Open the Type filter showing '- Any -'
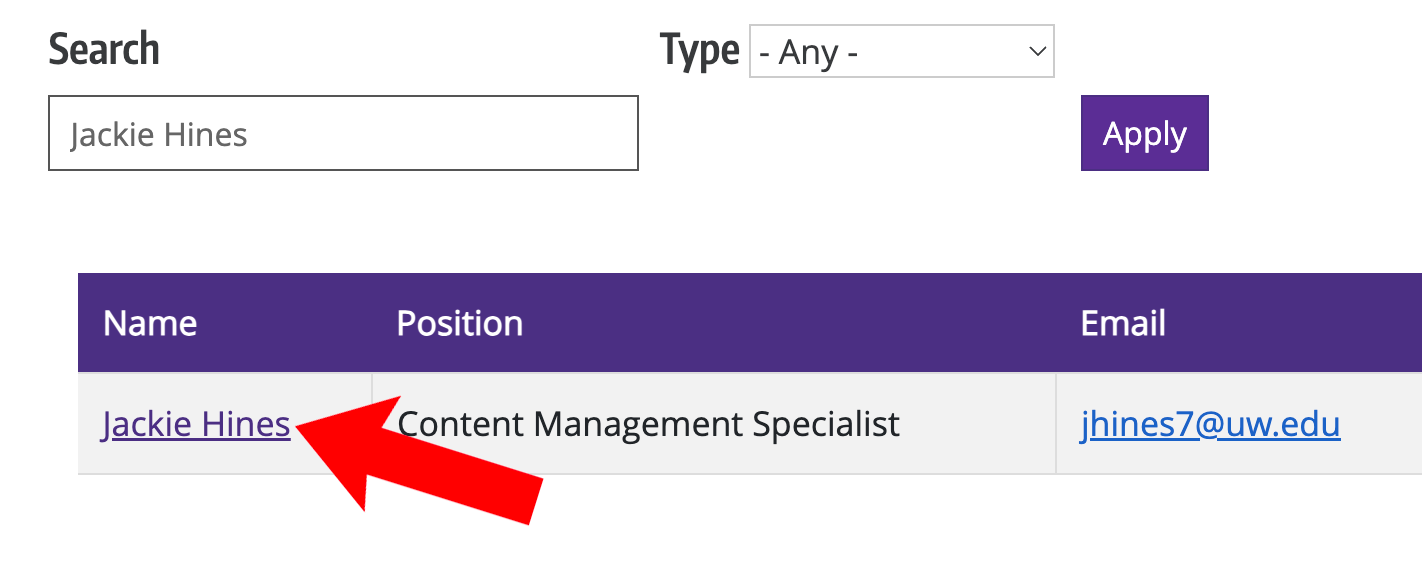 pyautogui.click(x=900, y=51)
